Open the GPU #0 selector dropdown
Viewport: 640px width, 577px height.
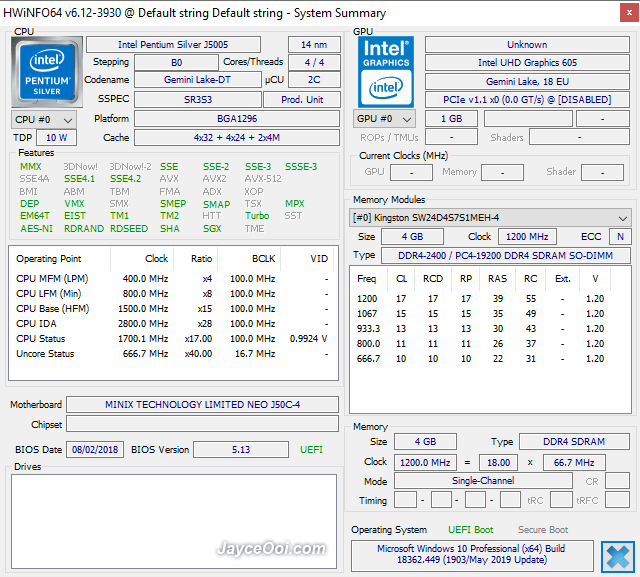pos(384,119)
